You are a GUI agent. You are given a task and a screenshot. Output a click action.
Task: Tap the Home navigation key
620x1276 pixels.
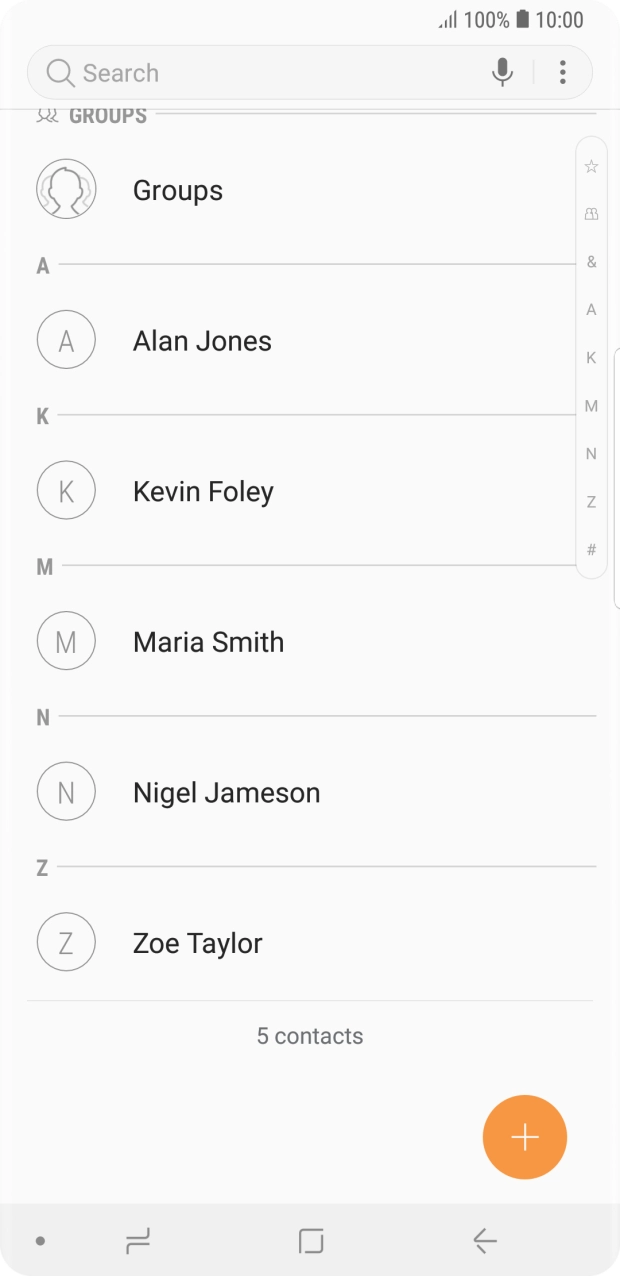pos(310,1240)
